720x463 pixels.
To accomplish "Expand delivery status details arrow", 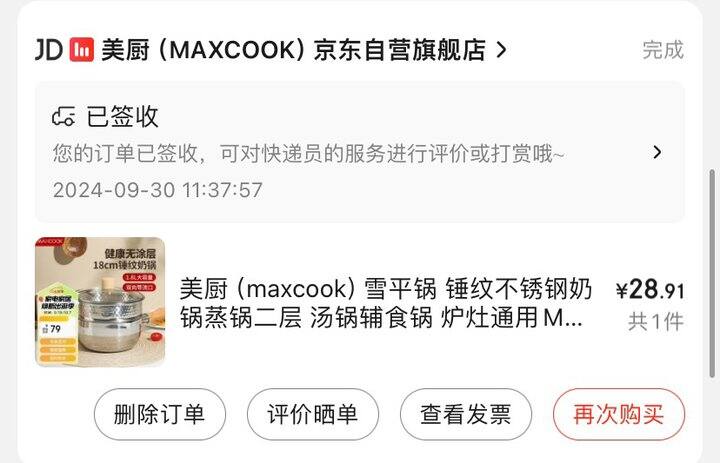I will [658, 152].
